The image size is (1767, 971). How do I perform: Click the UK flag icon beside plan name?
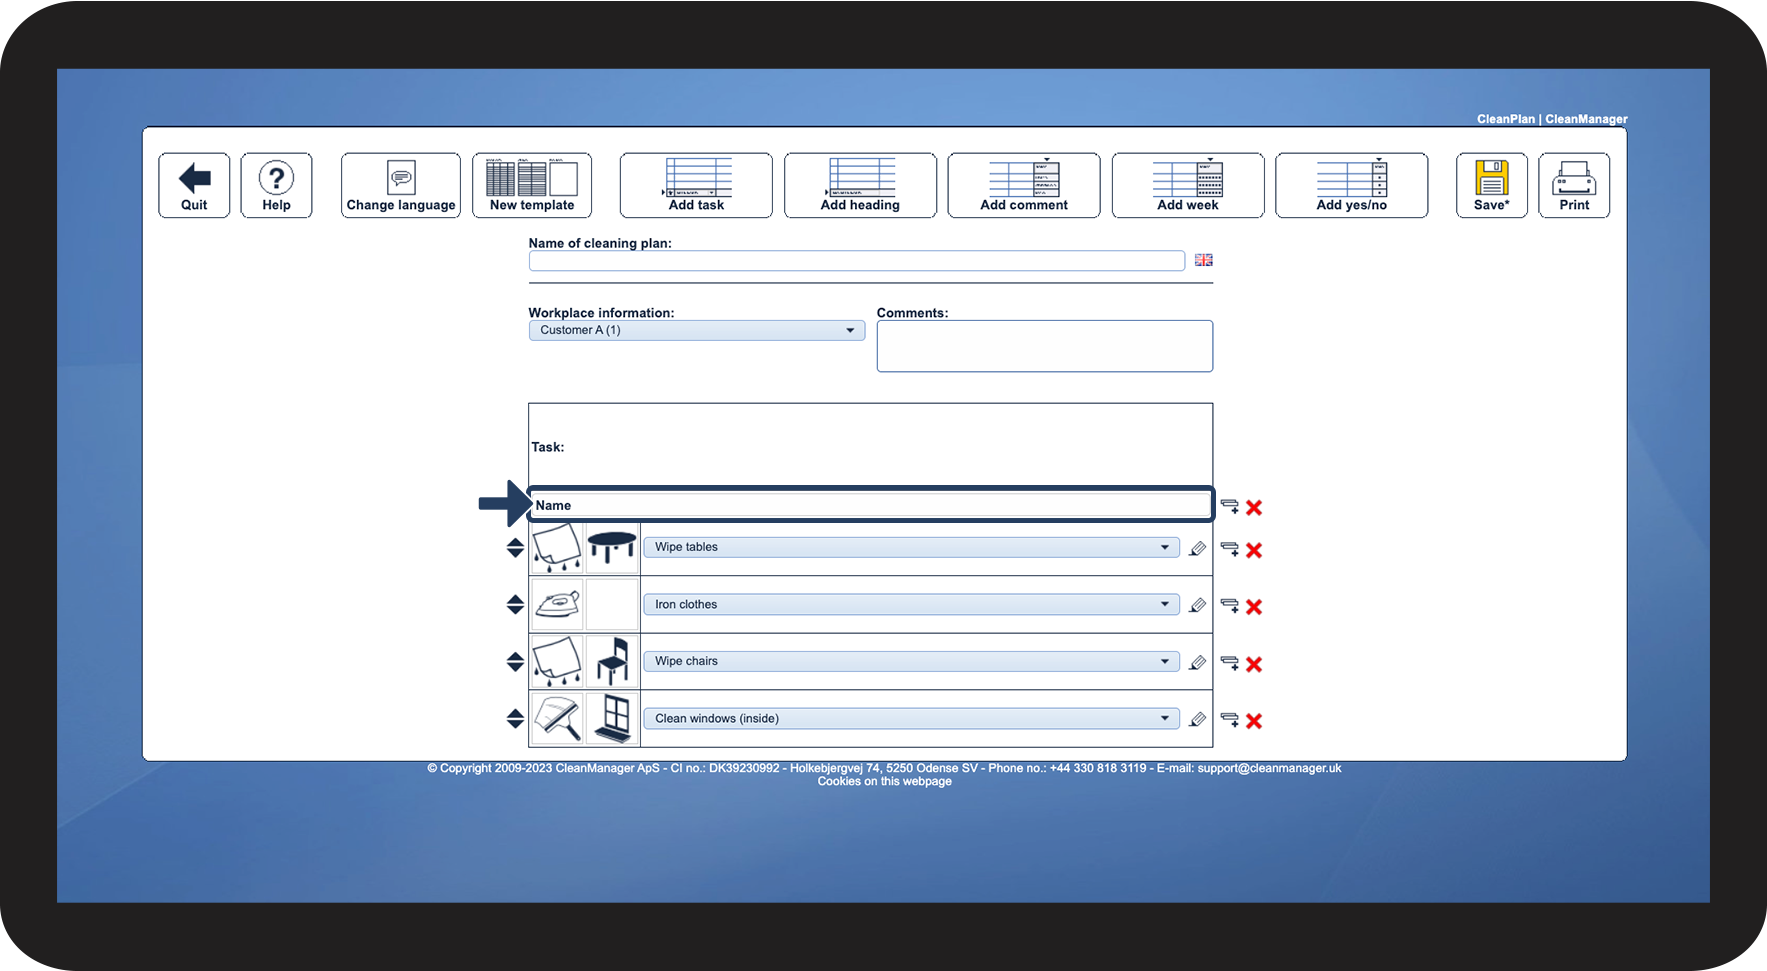(x=1204, y=260)
